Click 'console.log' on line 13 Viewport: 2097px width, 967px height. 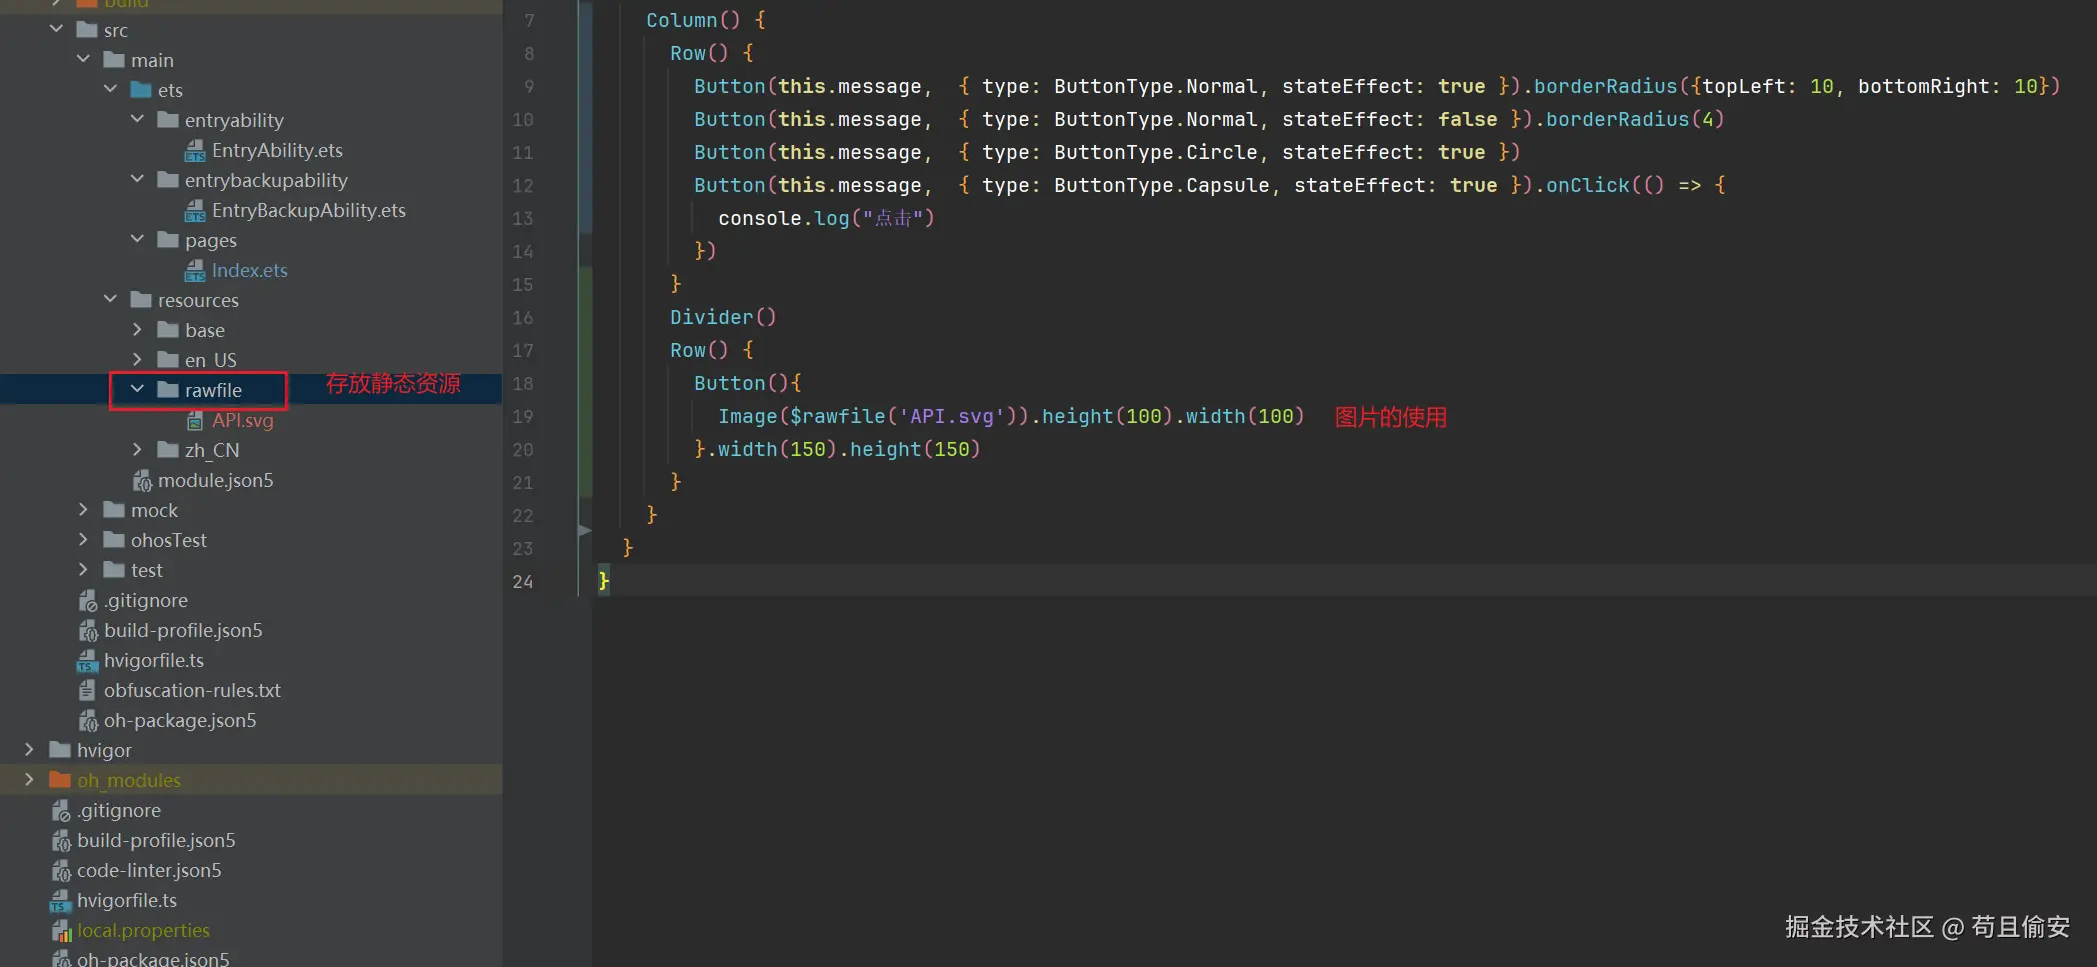tap(784, 218)
